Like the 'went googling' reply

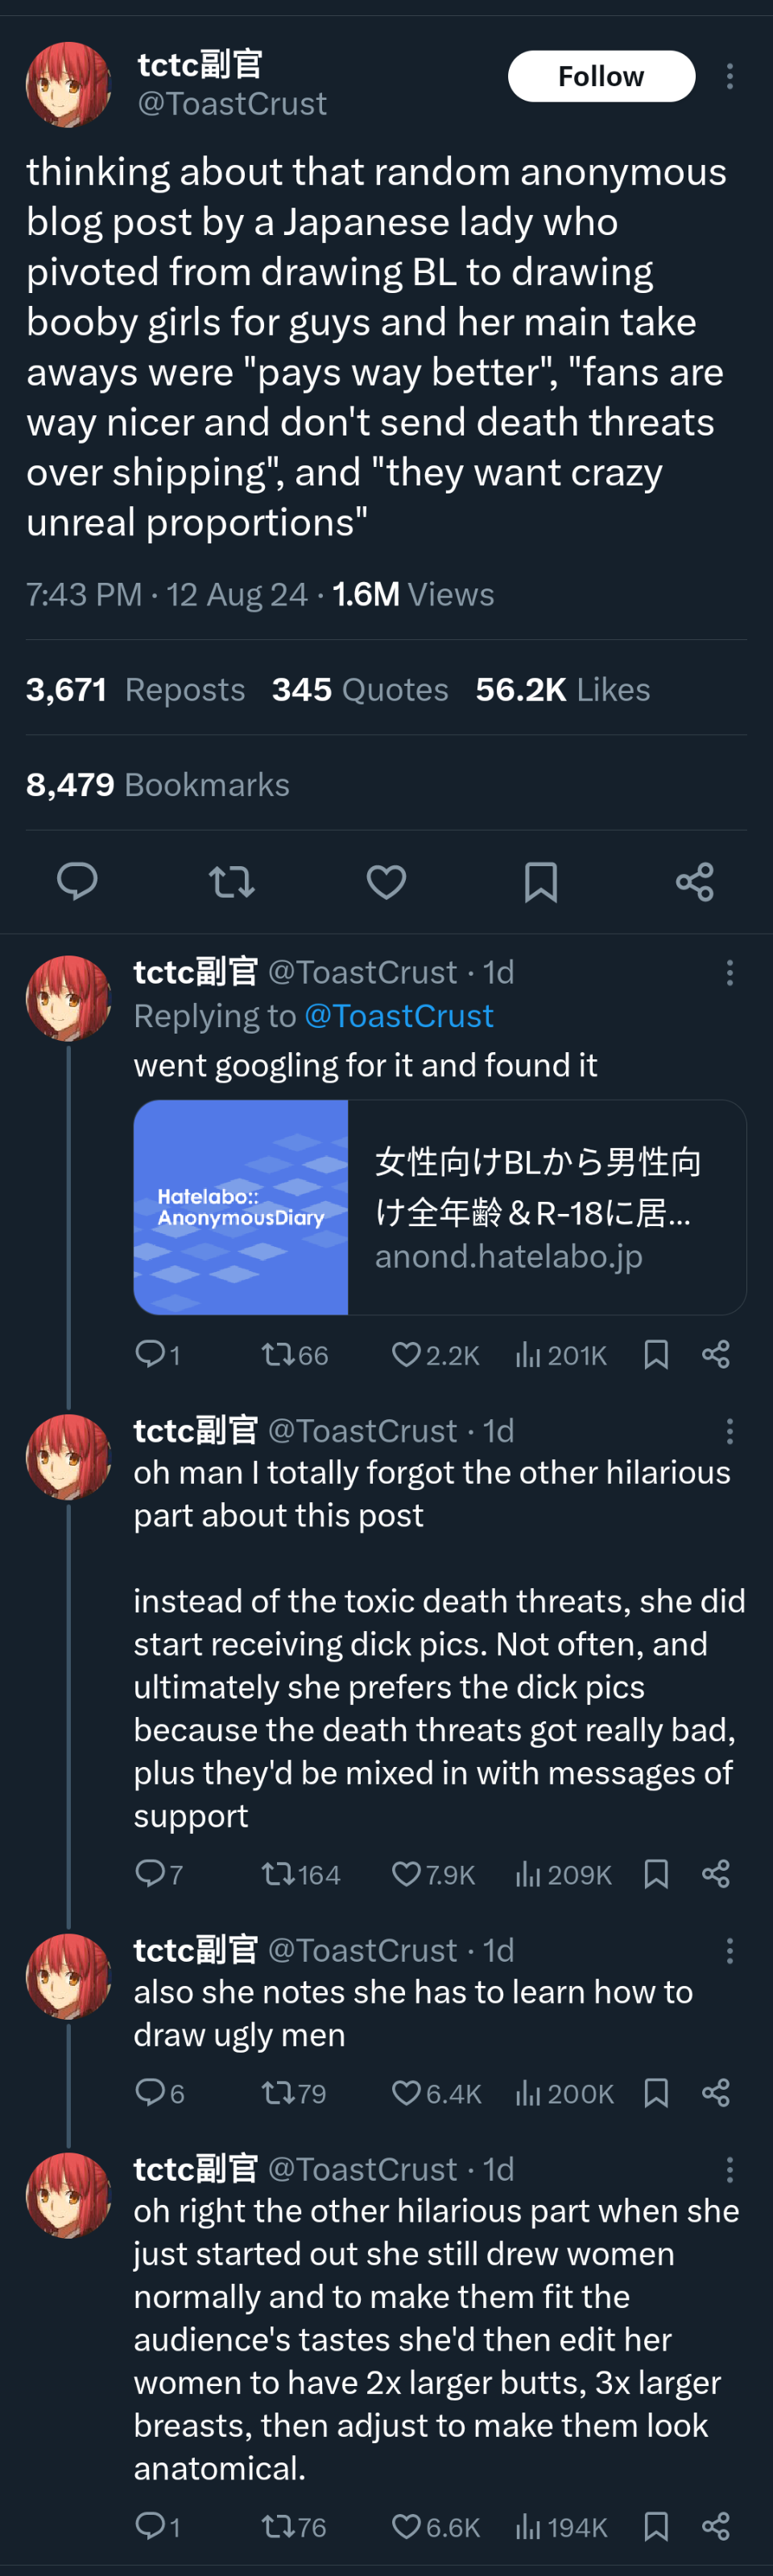(x=406, y=1354)
